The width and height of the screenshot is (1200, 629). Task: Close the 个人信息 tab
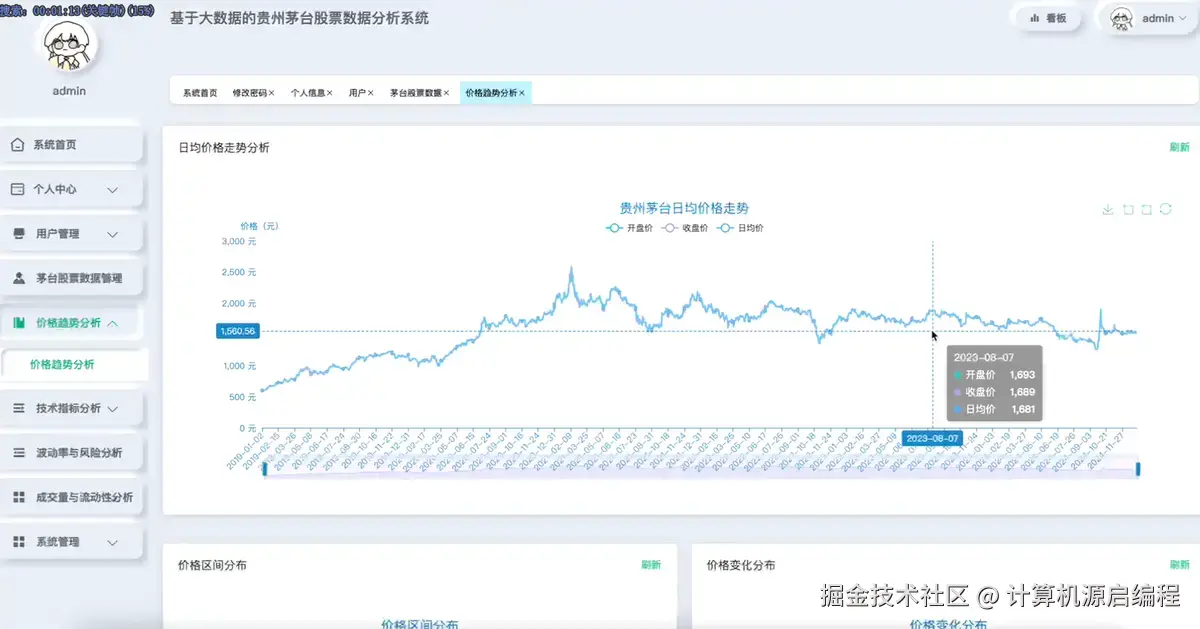[x=330, y=93]
